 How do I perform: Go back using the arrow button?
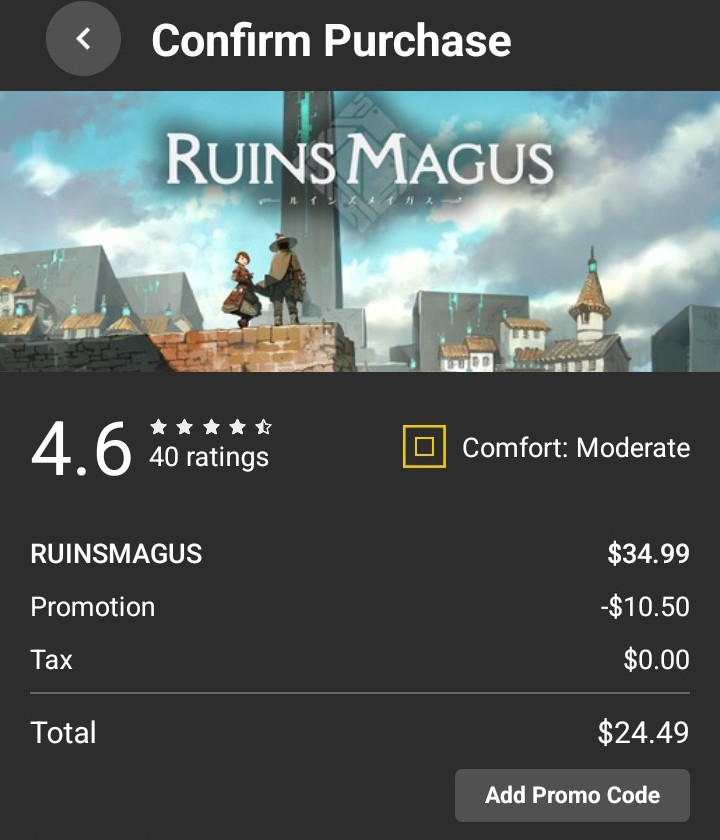click(83, 39)
